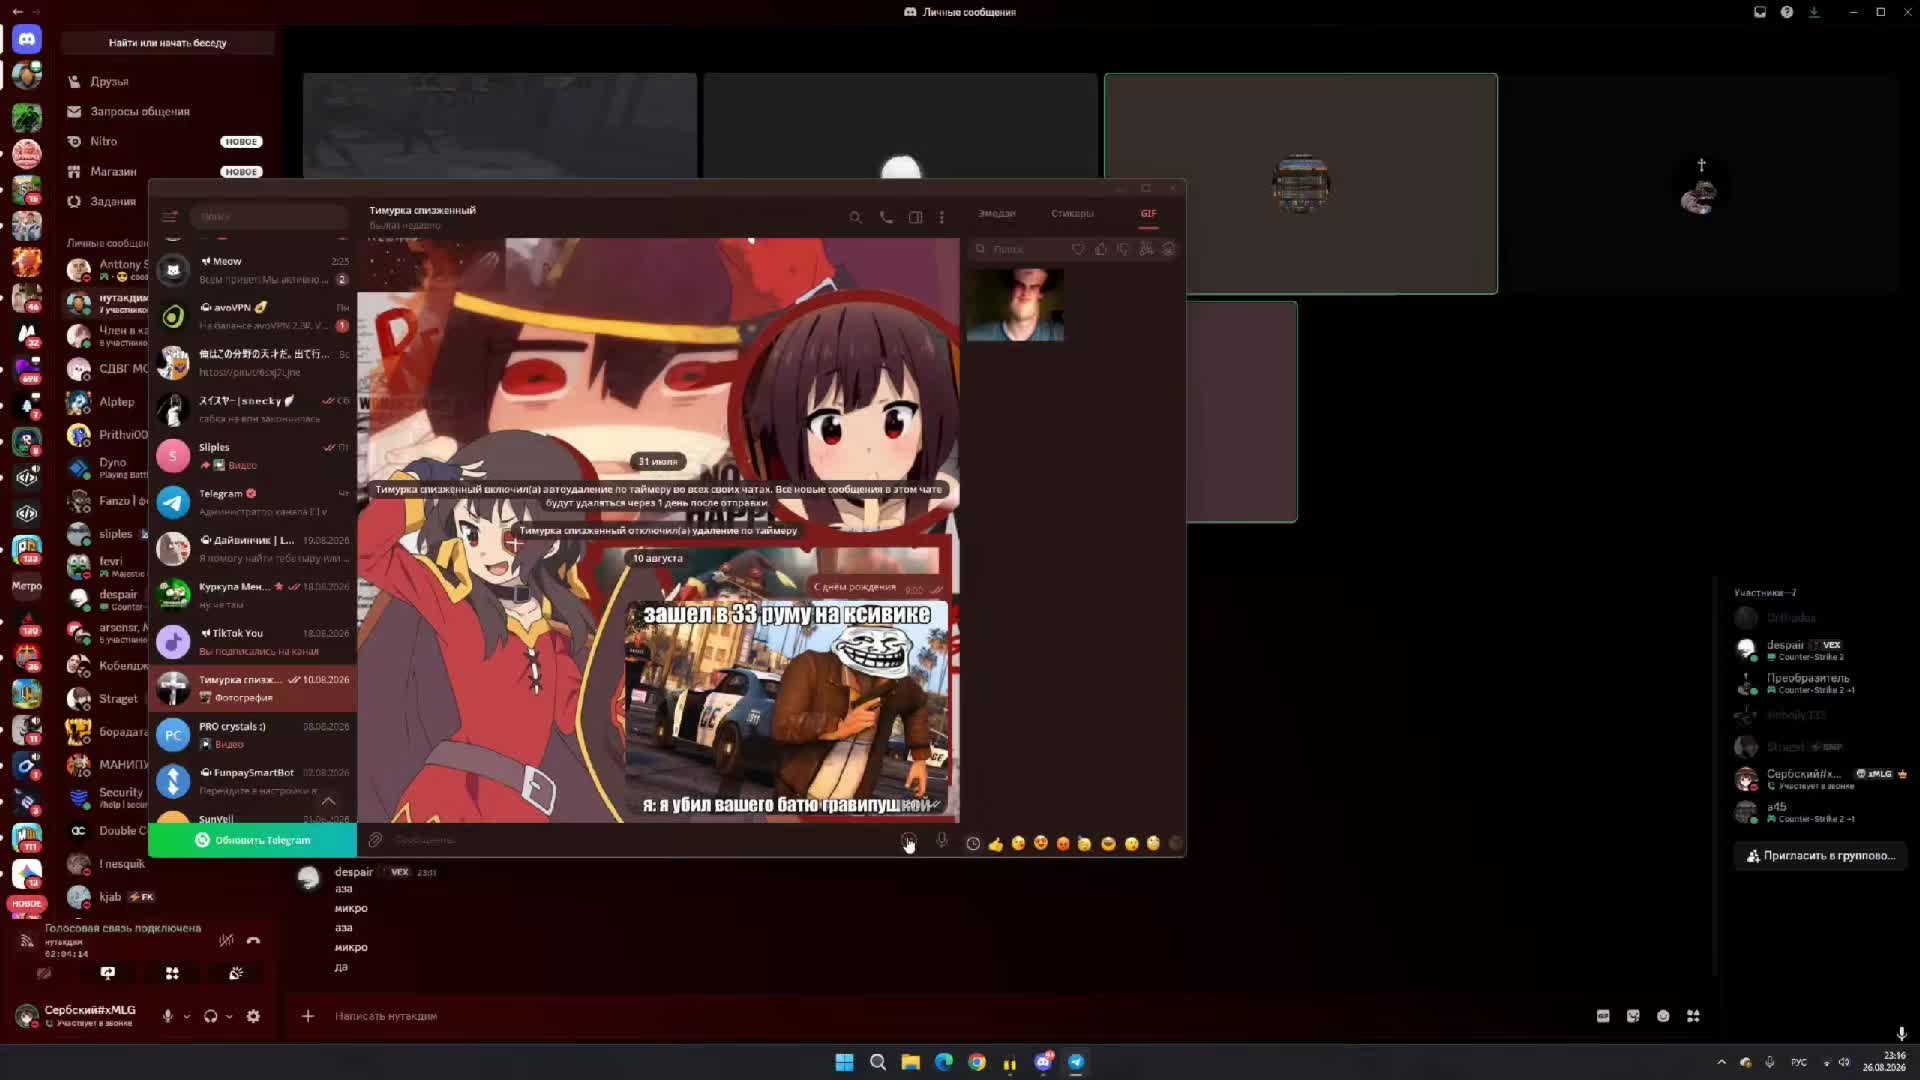Viewport: 1920px width, 1080px height.
Task: Select the GIF tab in Telegram
Action: coord(1148,213)
